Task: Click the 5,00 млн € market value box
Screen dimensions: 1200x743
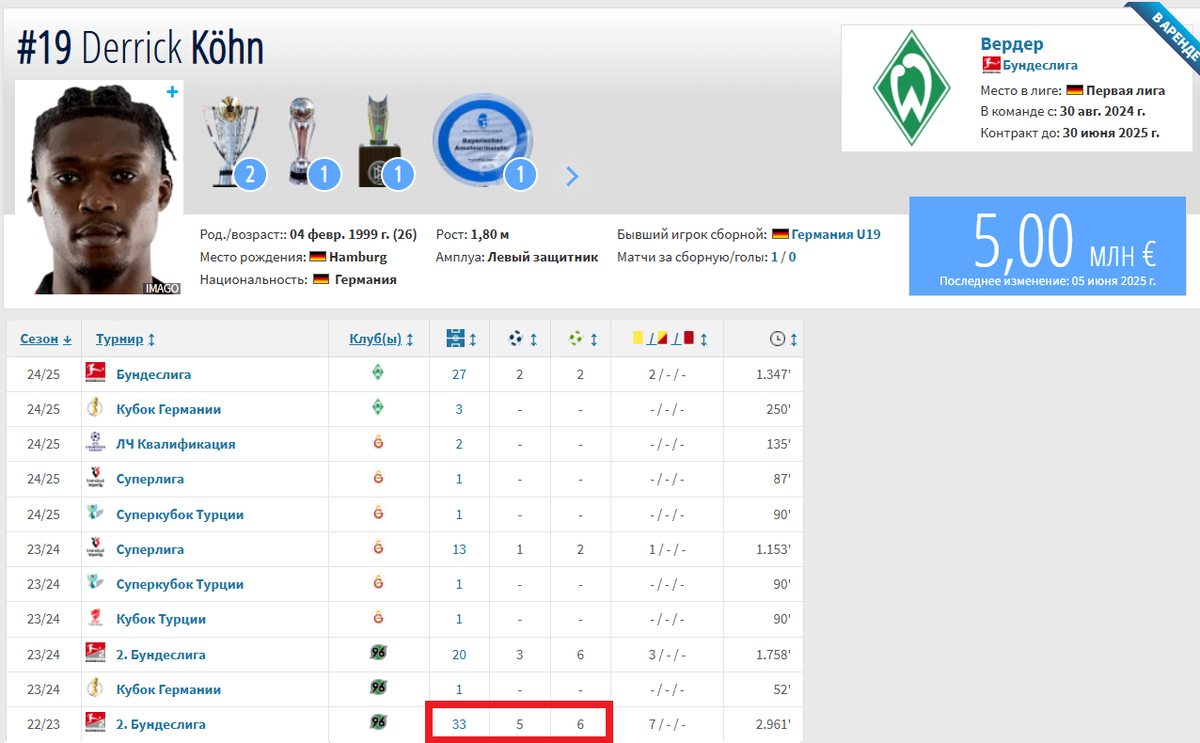Action: [x=1047, y=246]
